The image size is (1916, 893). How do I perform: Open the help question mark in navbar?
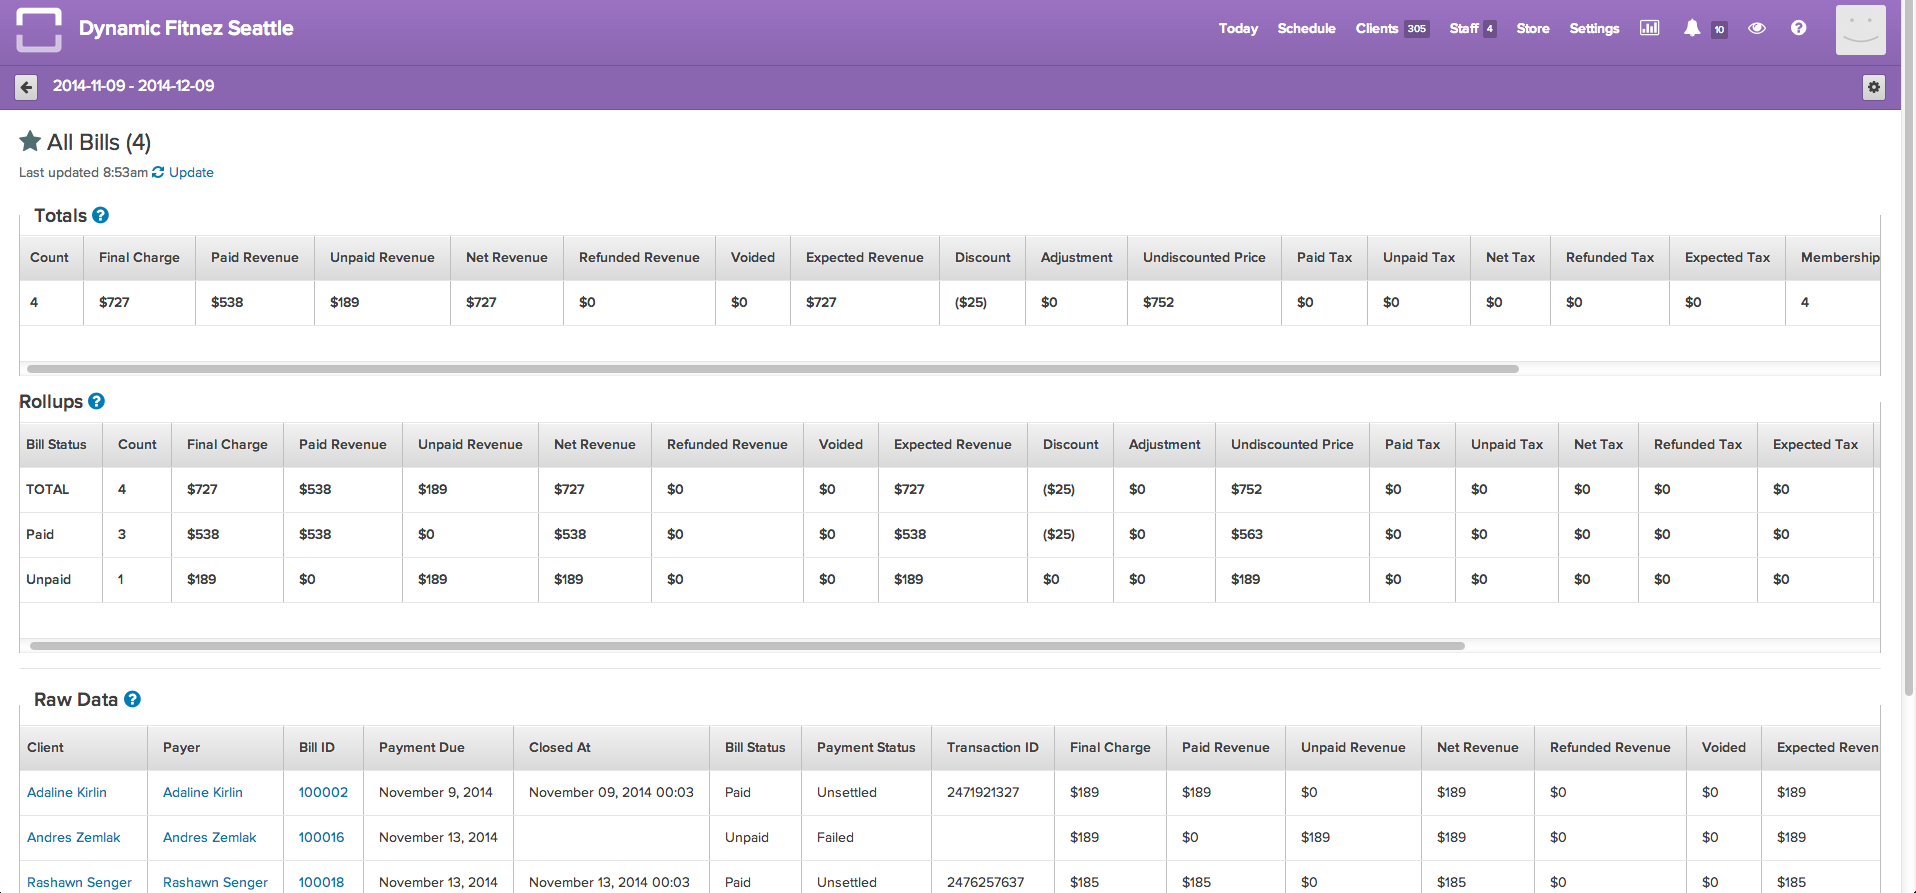click(x=1798, y=28)
